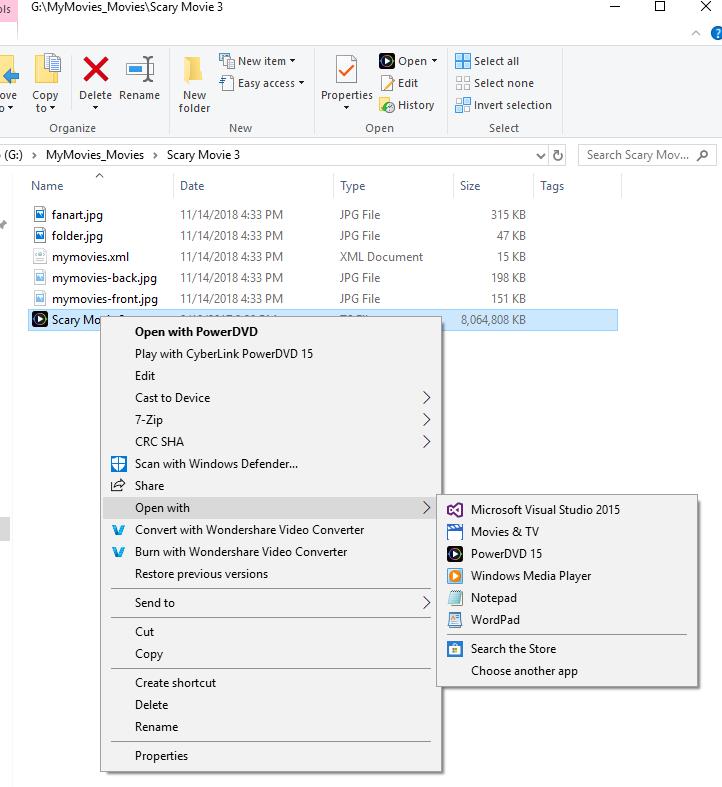Sort by the Type column header
This screenshot has height=787, width=722.
tap(394, 186)
